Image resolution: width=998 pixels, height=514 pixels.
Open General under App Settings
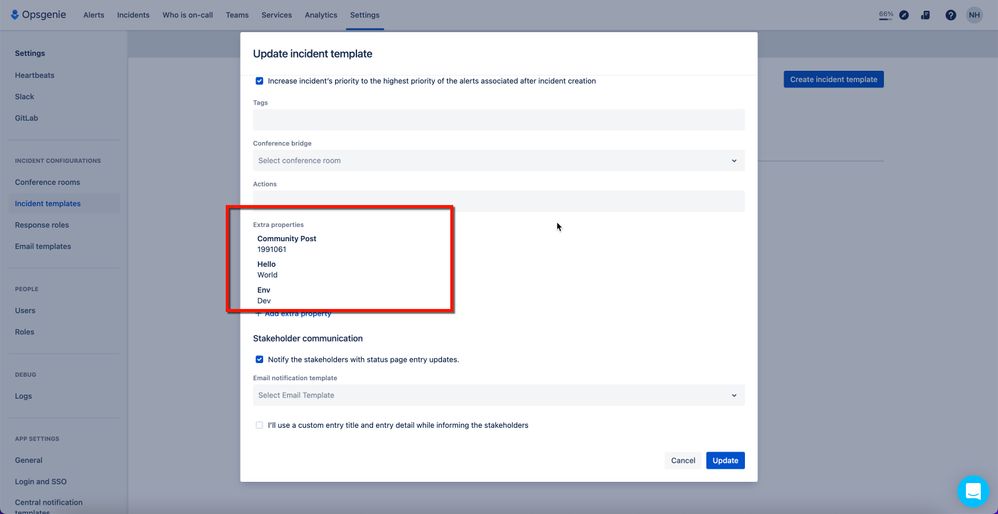[x=29, y=460]
